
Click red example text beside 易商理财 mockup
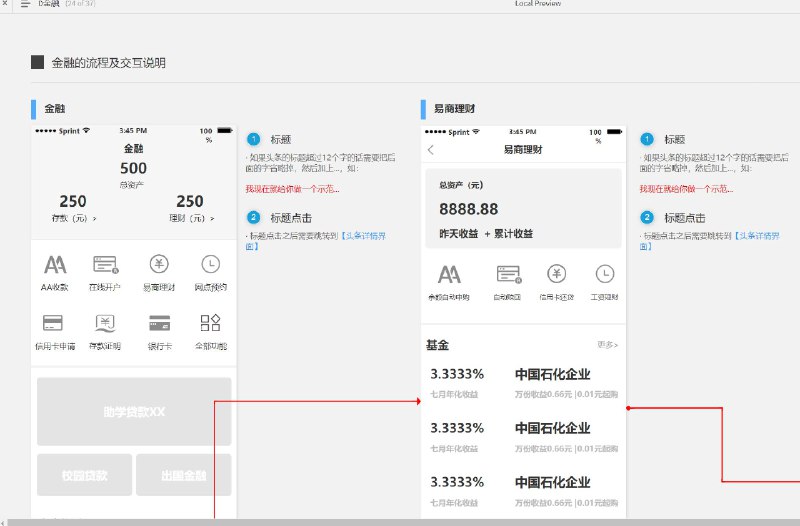click(686, 189)
